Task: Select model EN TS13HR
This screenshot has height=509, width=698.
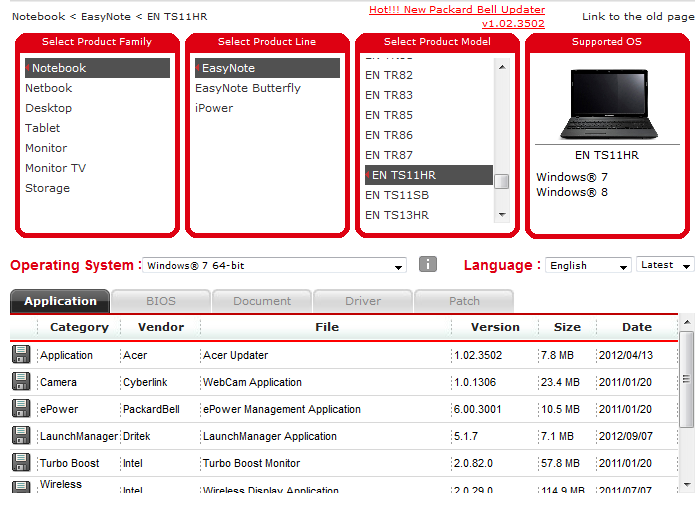Action: coord(397,216)
